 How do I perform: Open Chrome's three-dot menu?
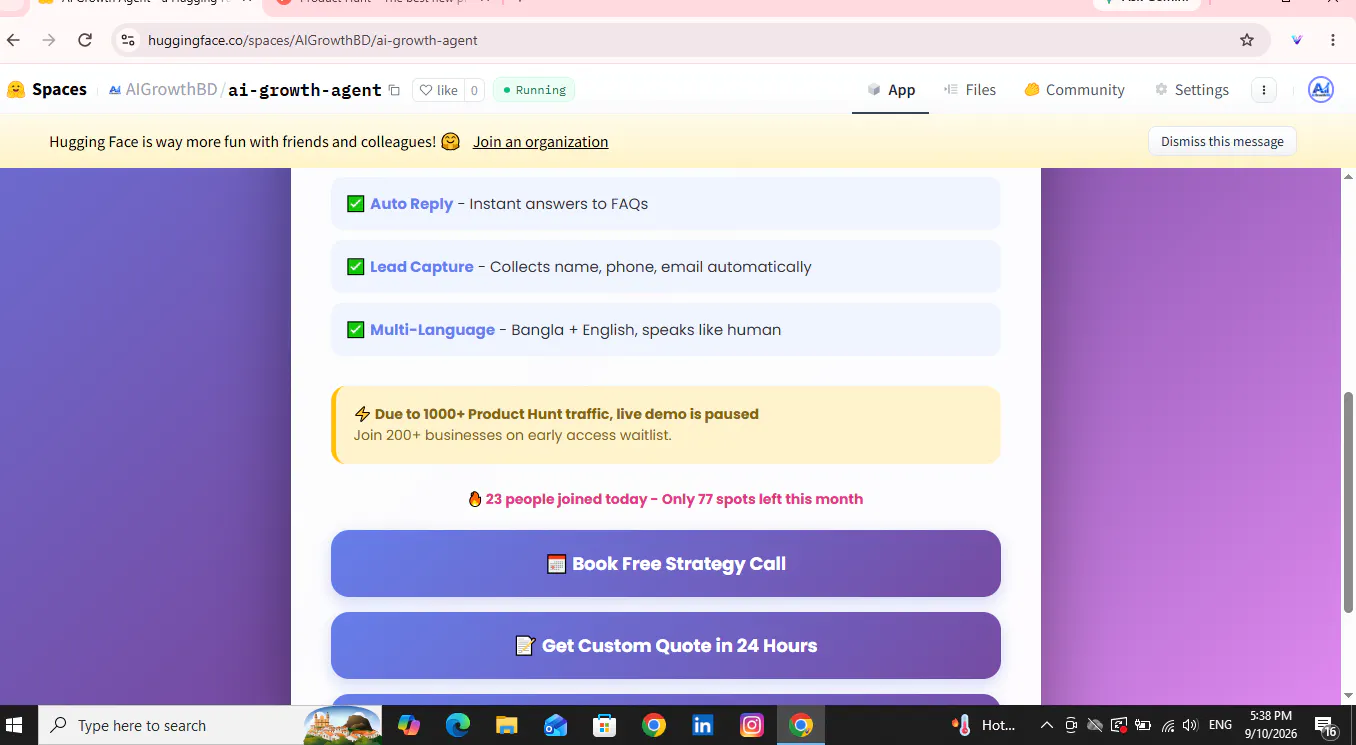pyautogui.click(x=1333, y=40)
